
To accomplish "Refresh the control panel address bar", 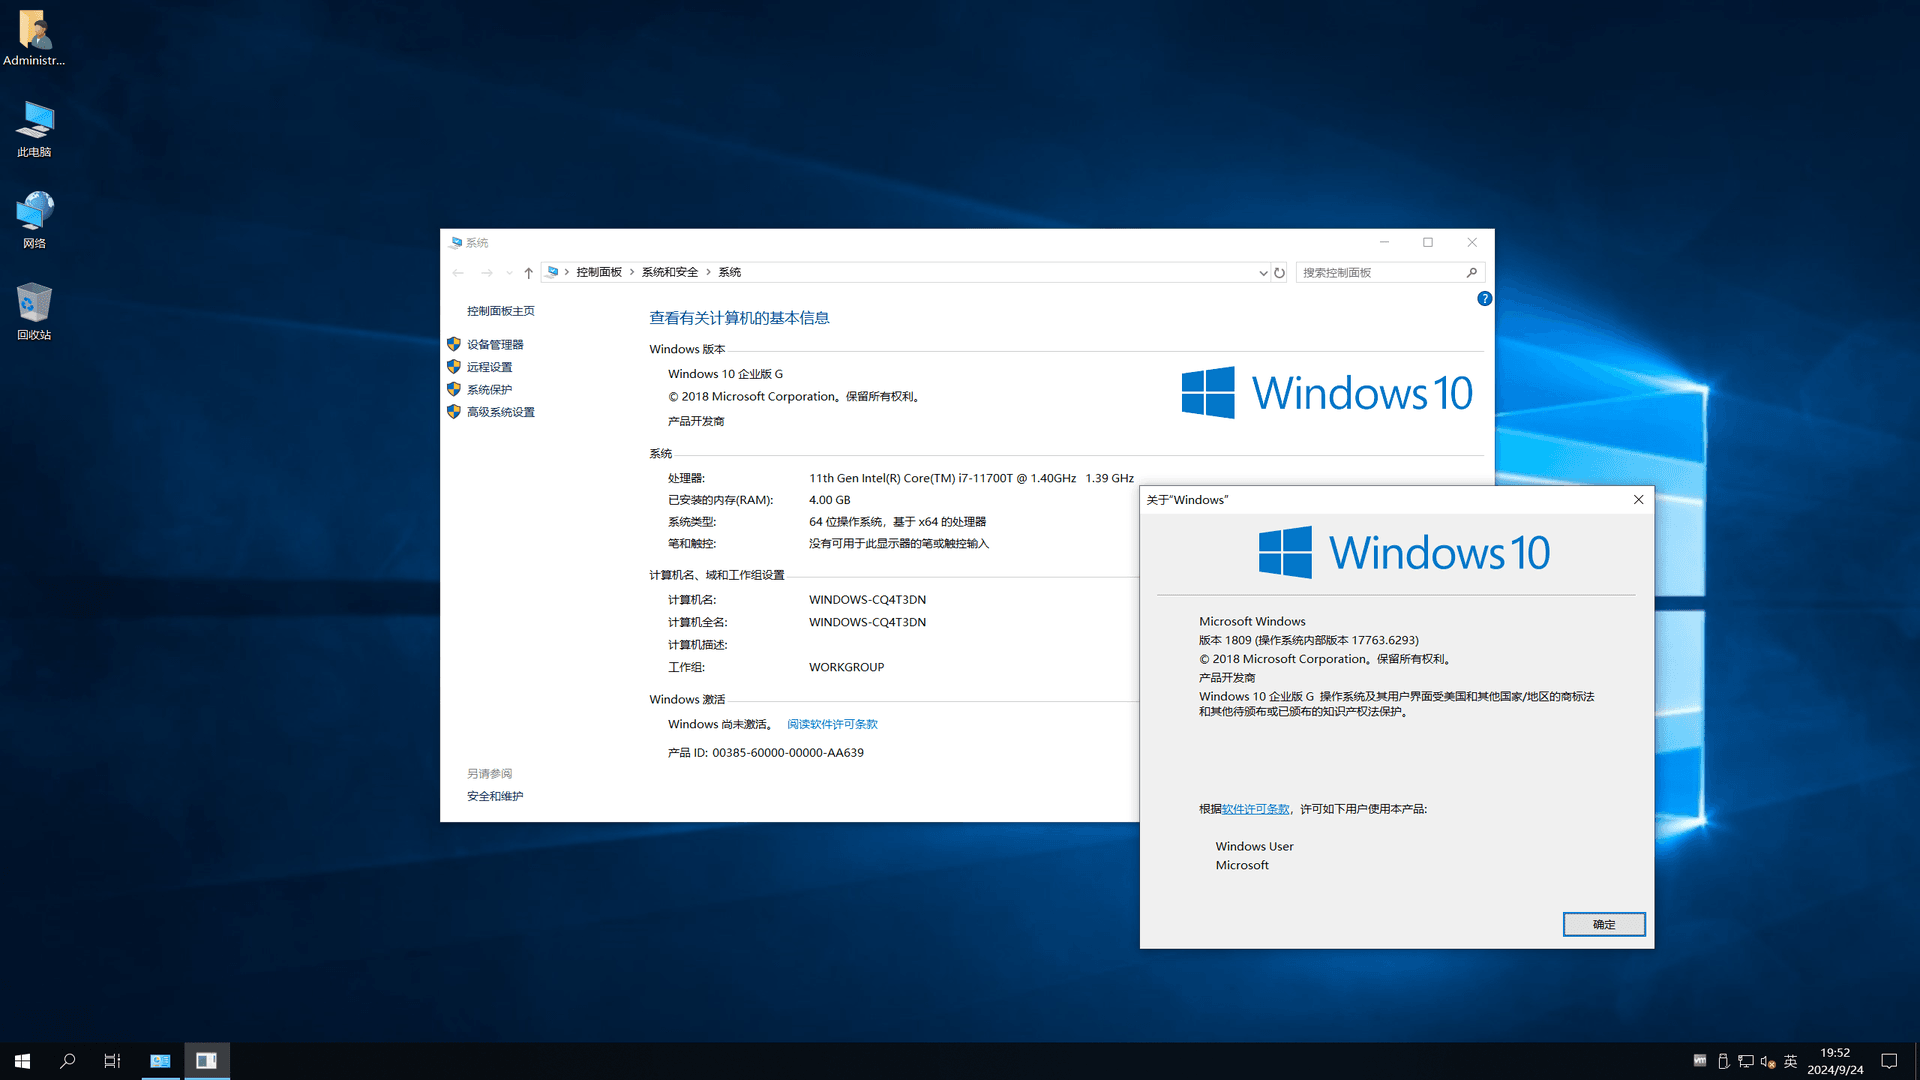I will click(x=1279, y=272).
